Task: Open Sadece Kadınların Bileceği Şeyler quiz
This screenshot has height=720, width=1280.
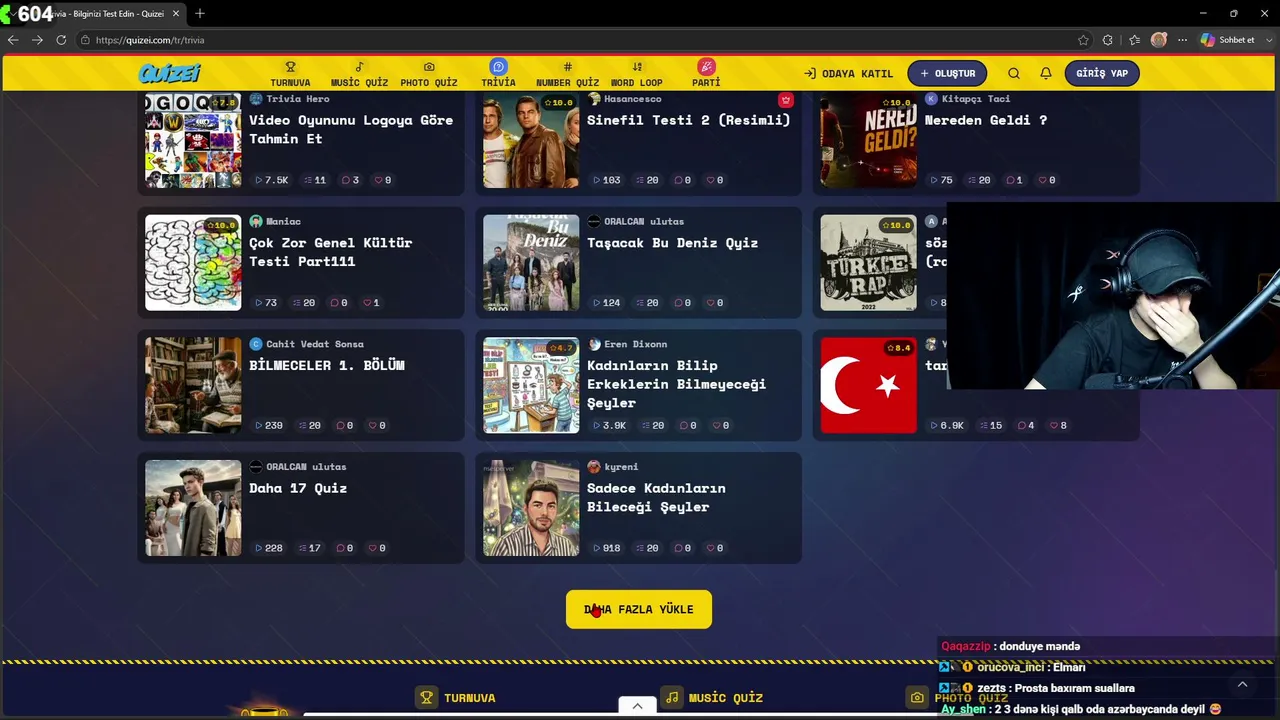Action: [656, 497]
